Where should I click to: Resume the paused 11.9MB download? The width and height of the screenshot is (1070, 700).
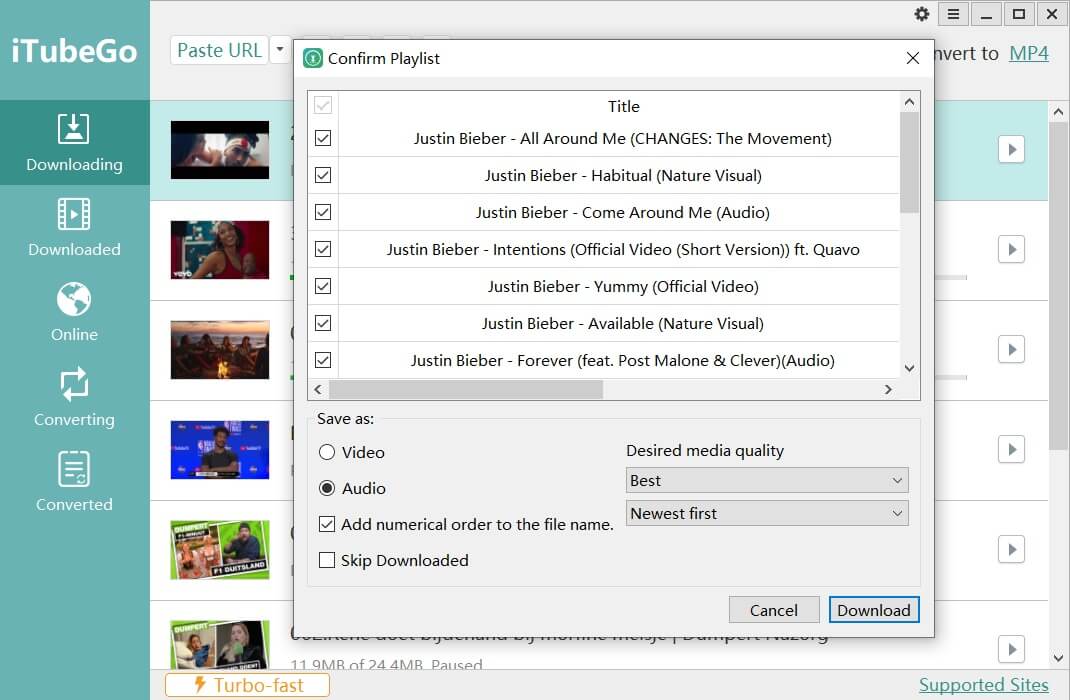tap(1011, 649)
